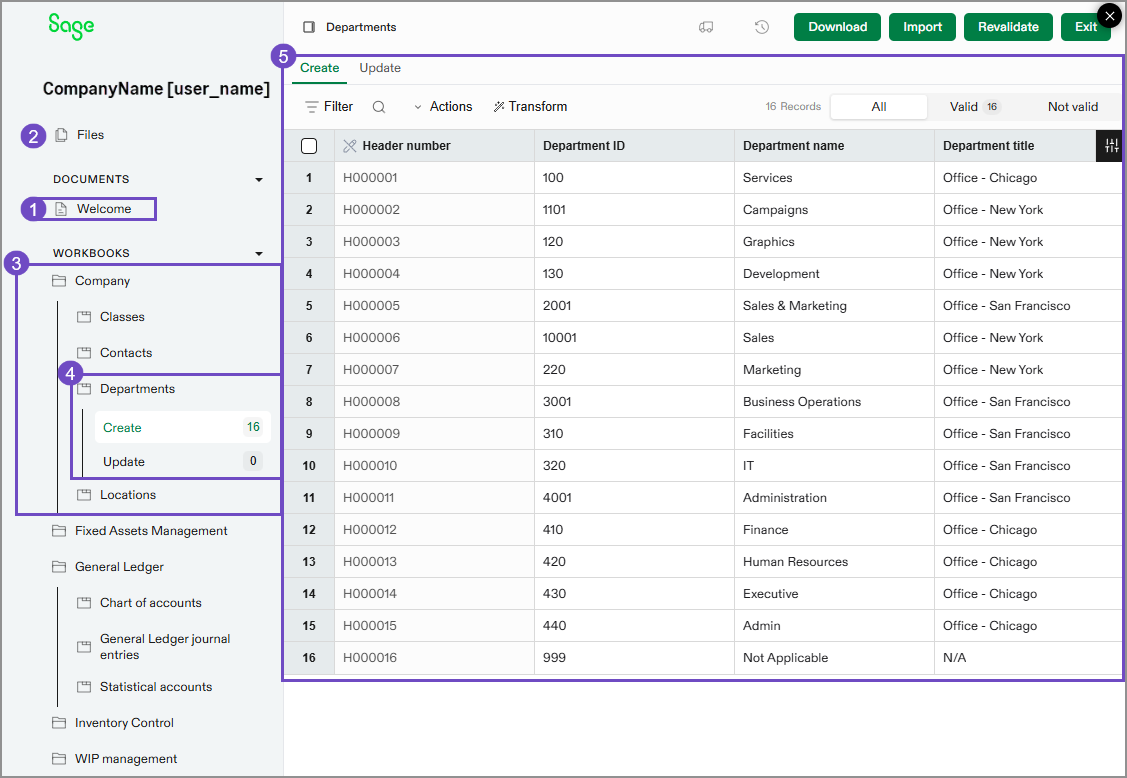Toggle the Not valid records filter
Viewport: 1127px width, 778px height.
click(x=1075, y=106)
